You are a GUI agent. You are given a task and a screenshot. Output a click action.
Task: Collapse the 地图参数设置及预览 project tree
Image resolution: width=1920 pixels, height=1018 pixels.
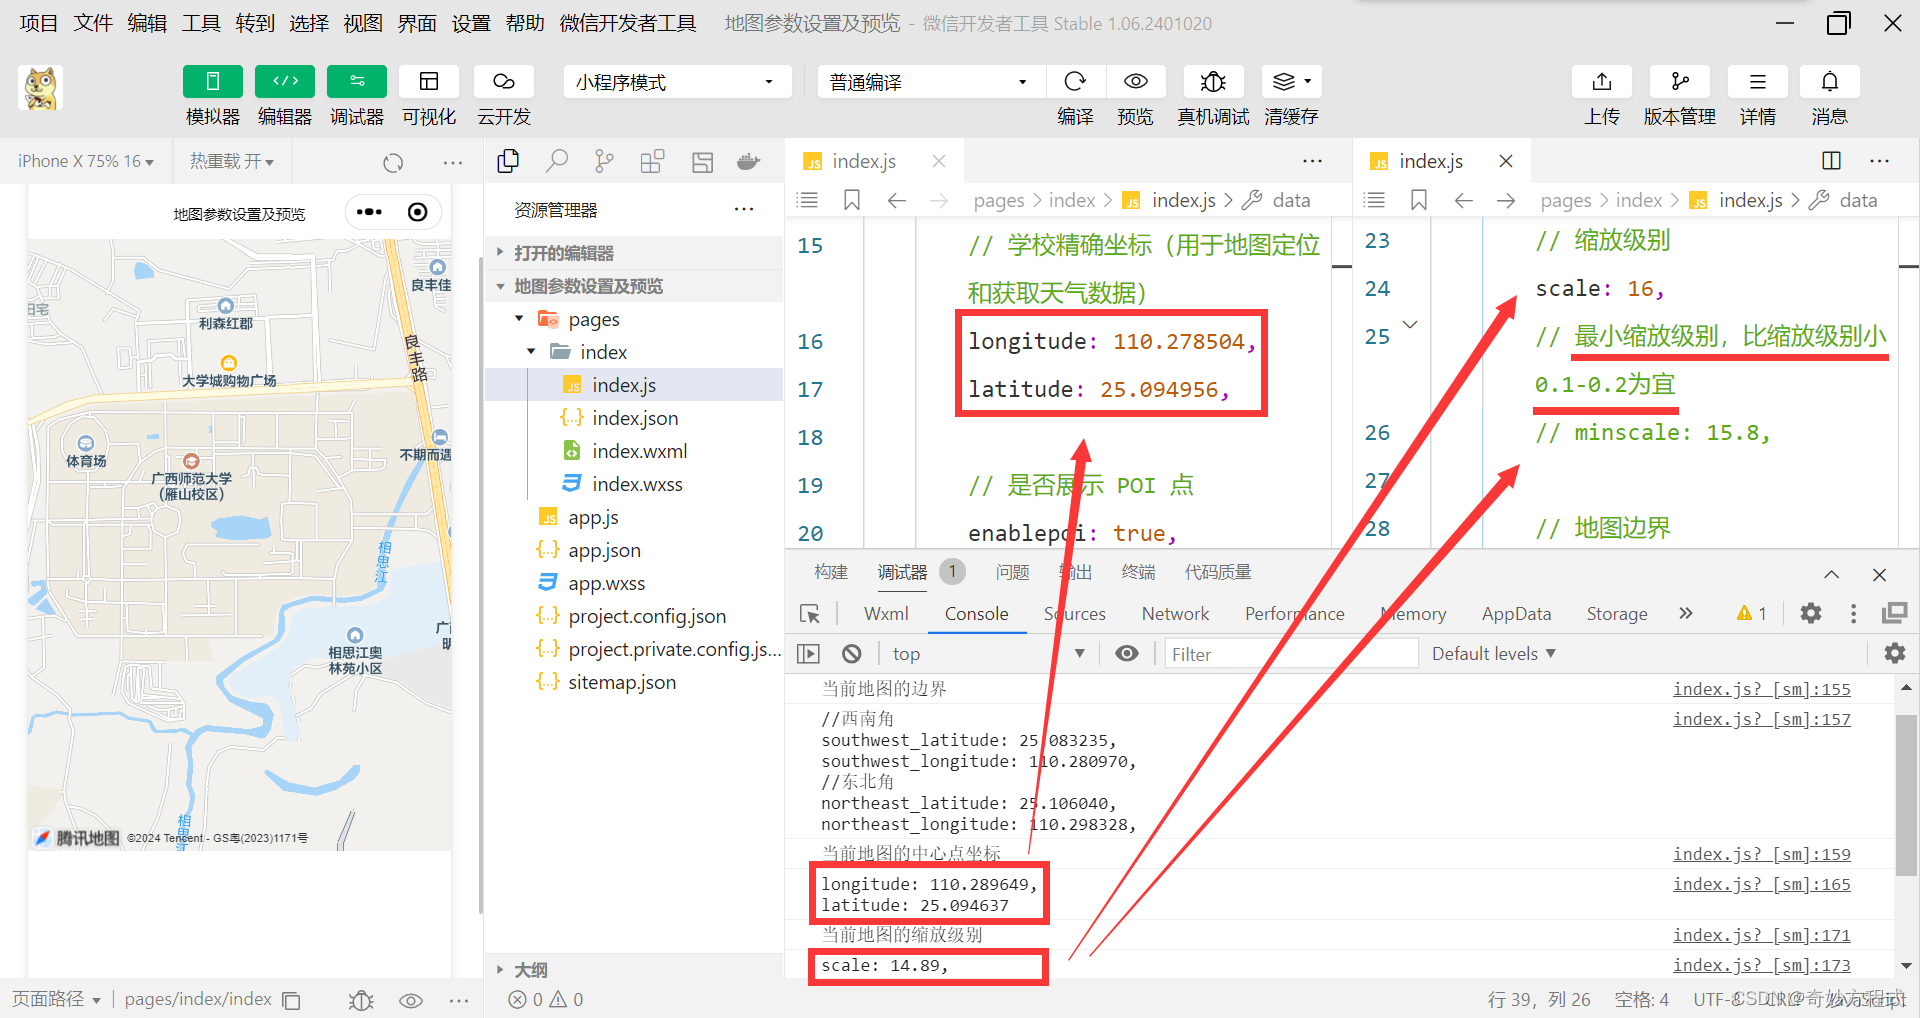click(634, 286)
